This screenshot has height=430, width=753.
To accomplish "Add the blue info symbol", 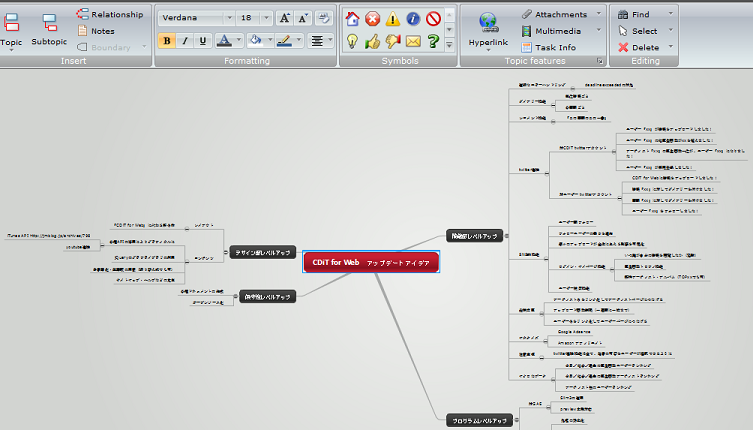I will tap(413, 19).
